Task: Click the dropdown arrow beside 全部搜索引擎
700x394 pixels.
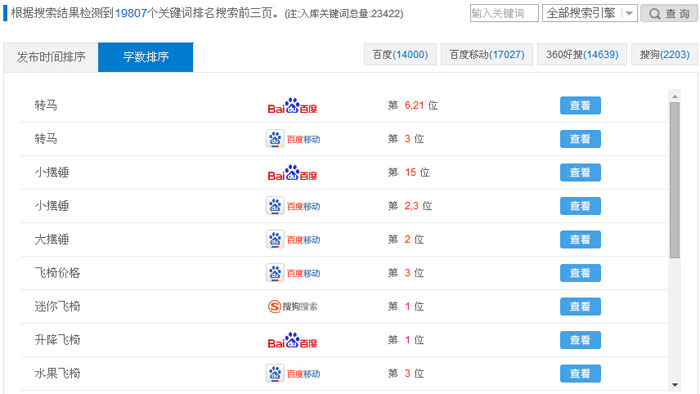Action: [x=629, y=13]
